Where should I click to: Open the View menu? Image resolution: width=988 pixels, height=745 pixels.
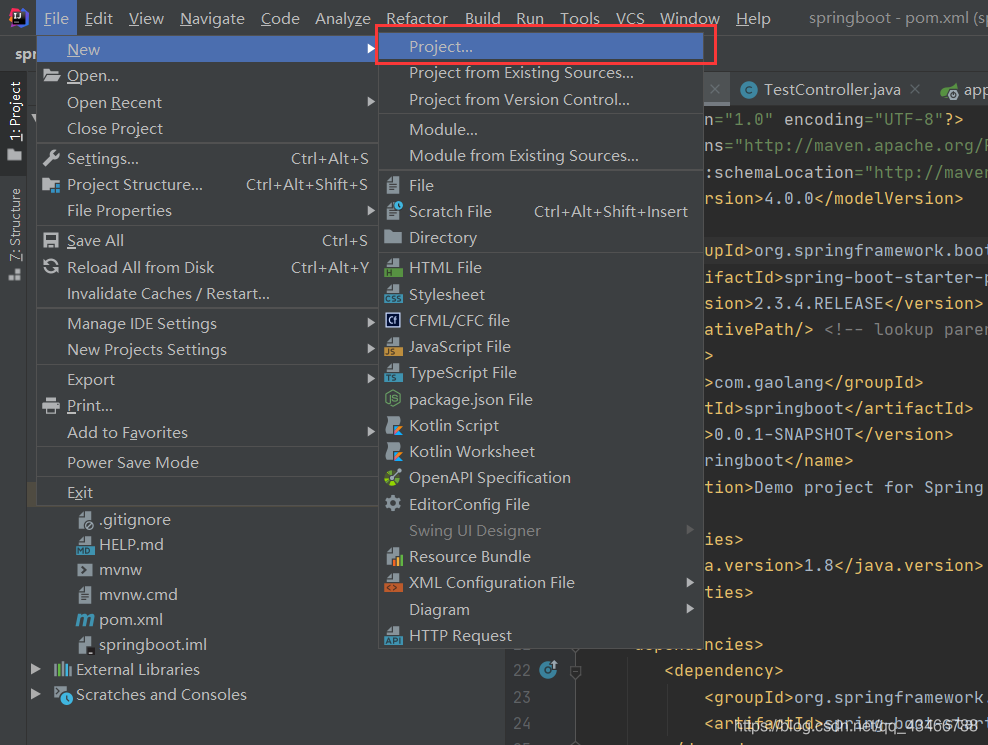coord(146,18)
